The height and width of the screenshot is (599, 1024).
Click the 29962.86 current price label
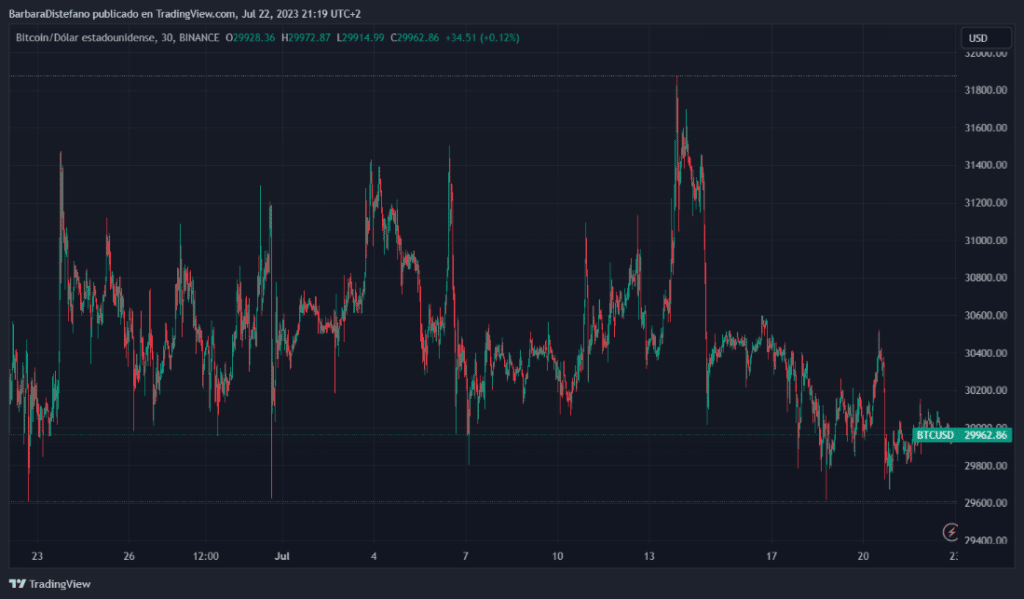[x=986, y=435]
